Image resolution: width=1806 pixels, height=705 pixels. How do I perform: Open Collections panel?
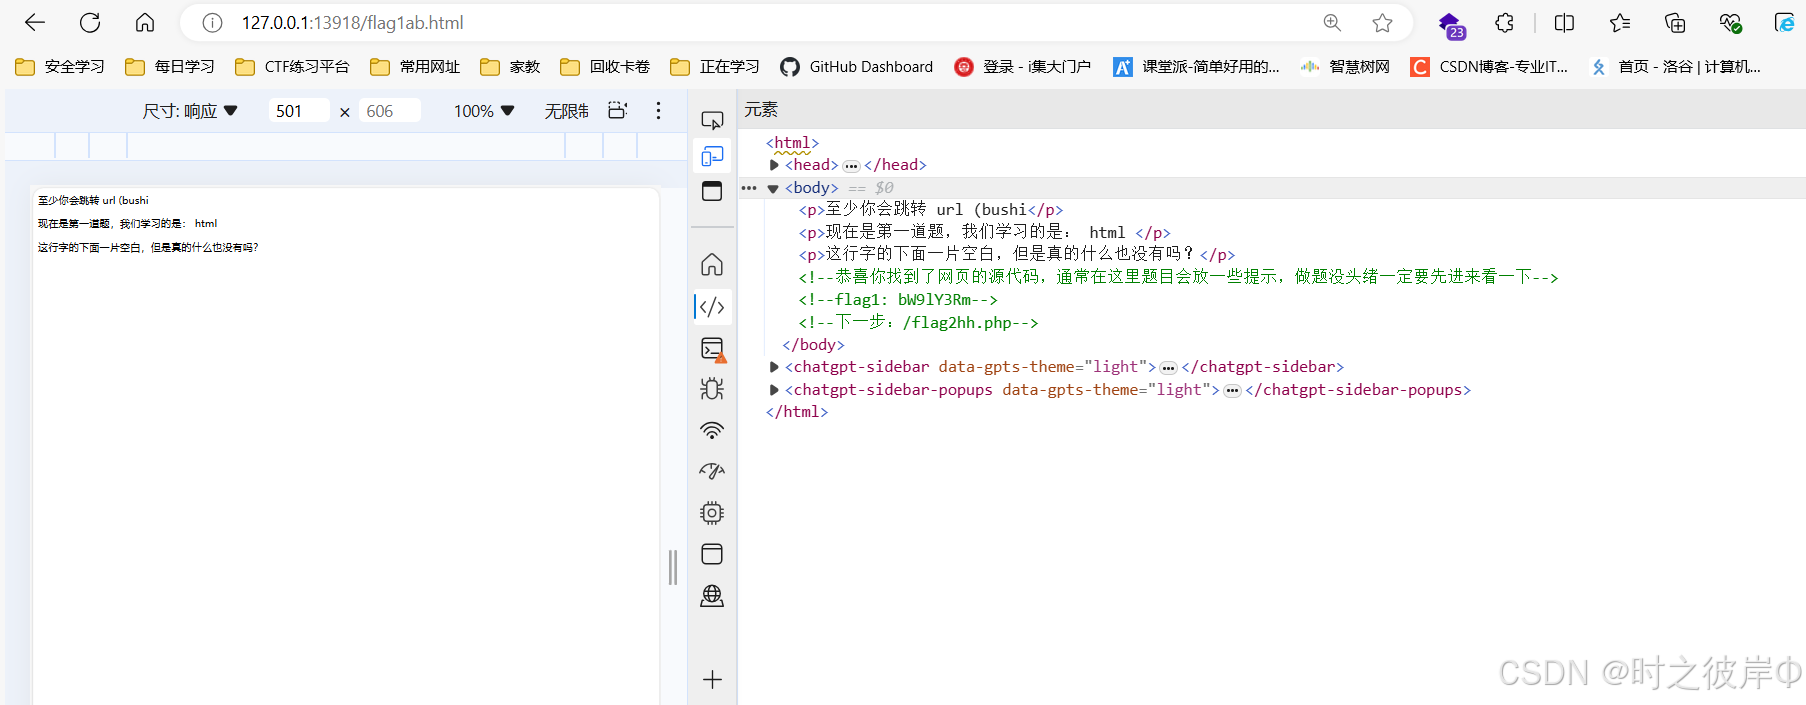pos(1675,23)
